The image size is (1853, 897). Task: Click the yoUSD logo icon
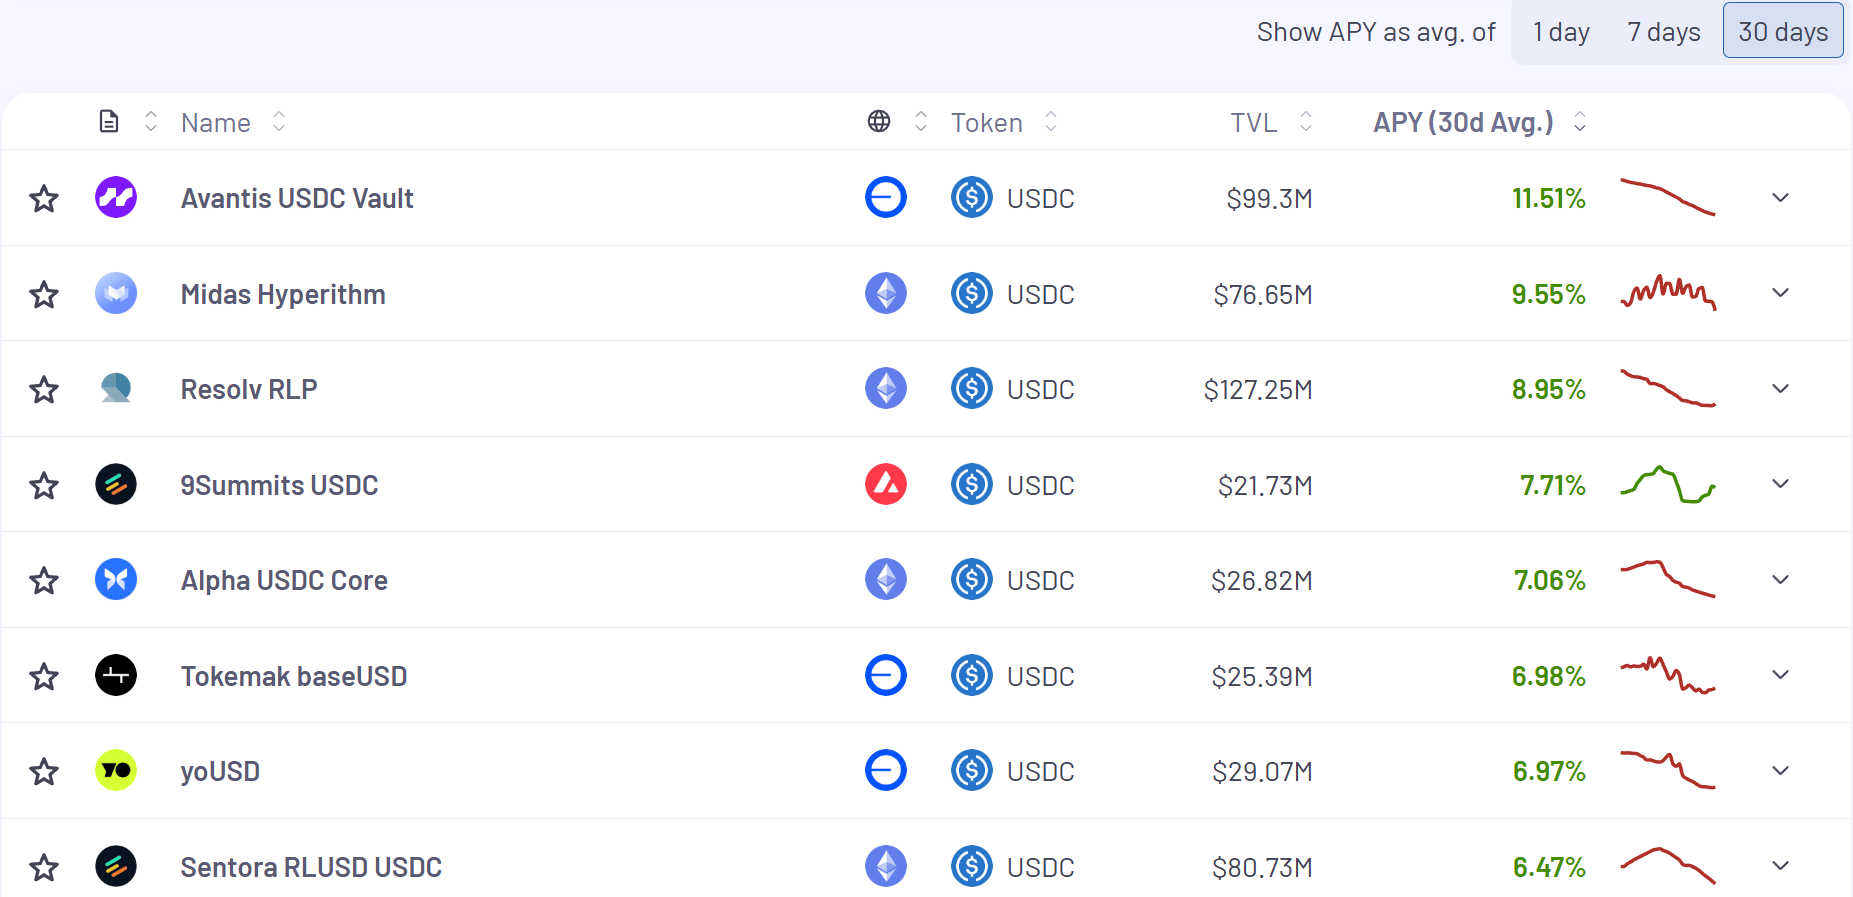(116, 770)
